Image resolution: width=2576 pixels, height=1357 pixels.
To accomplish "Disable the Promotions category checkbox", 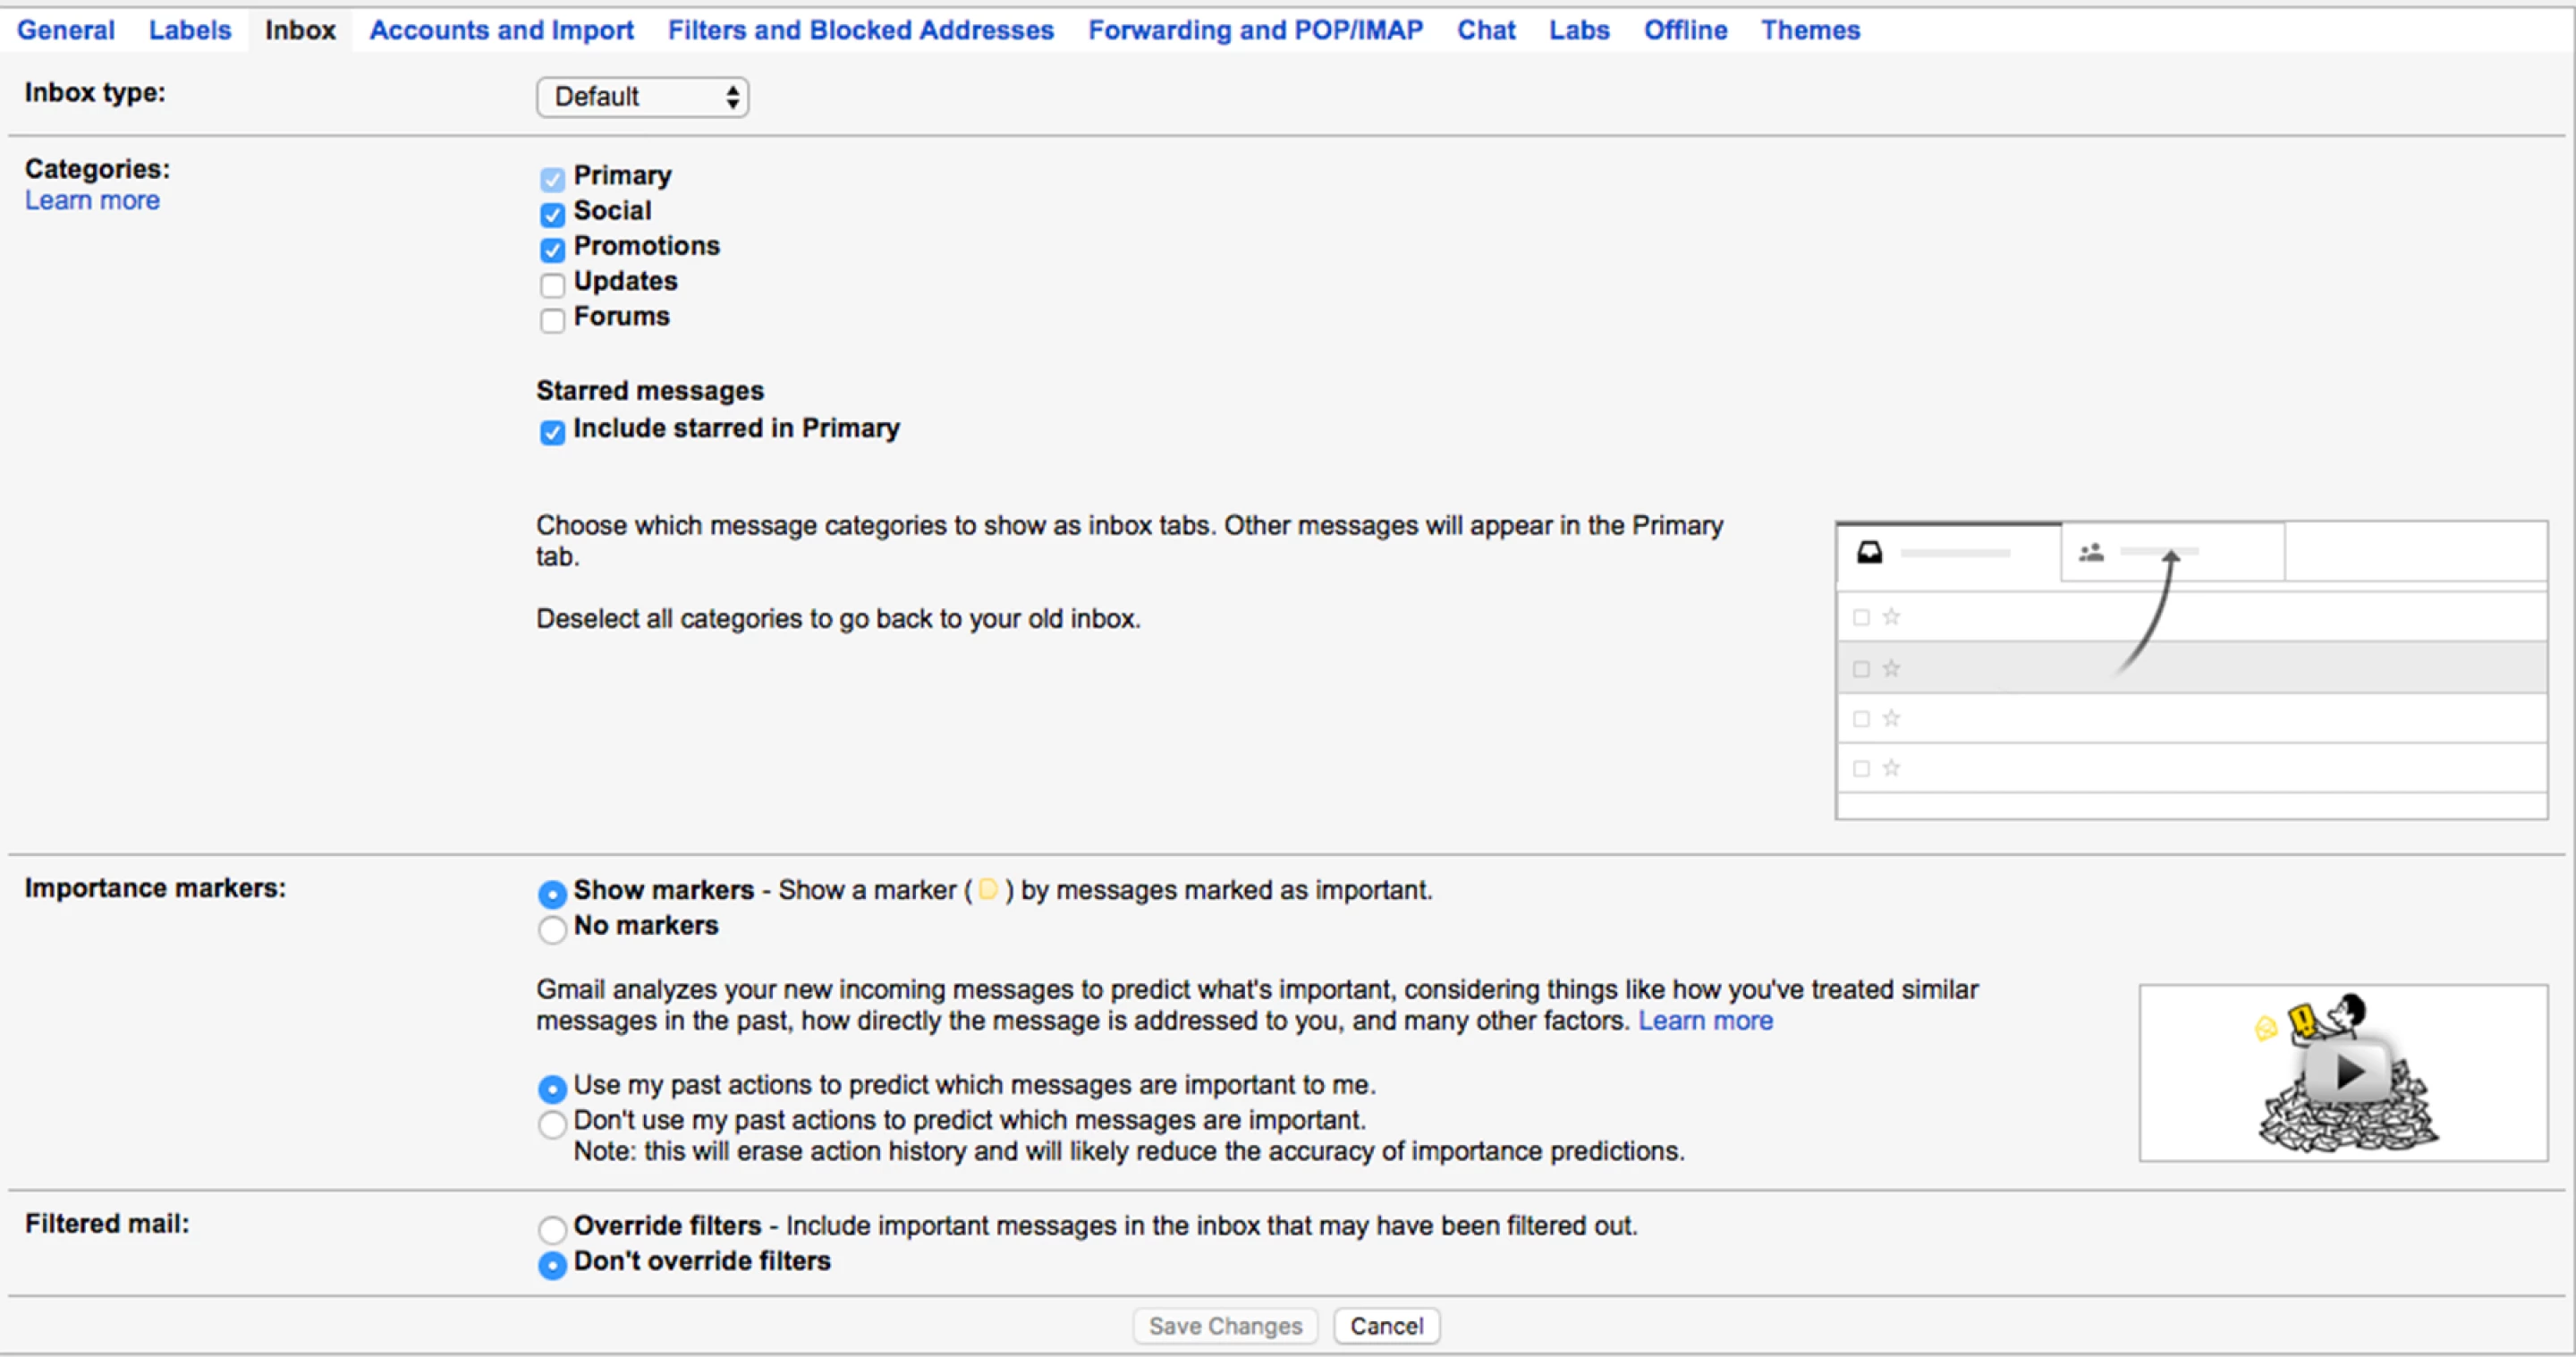I will (552, 250).
